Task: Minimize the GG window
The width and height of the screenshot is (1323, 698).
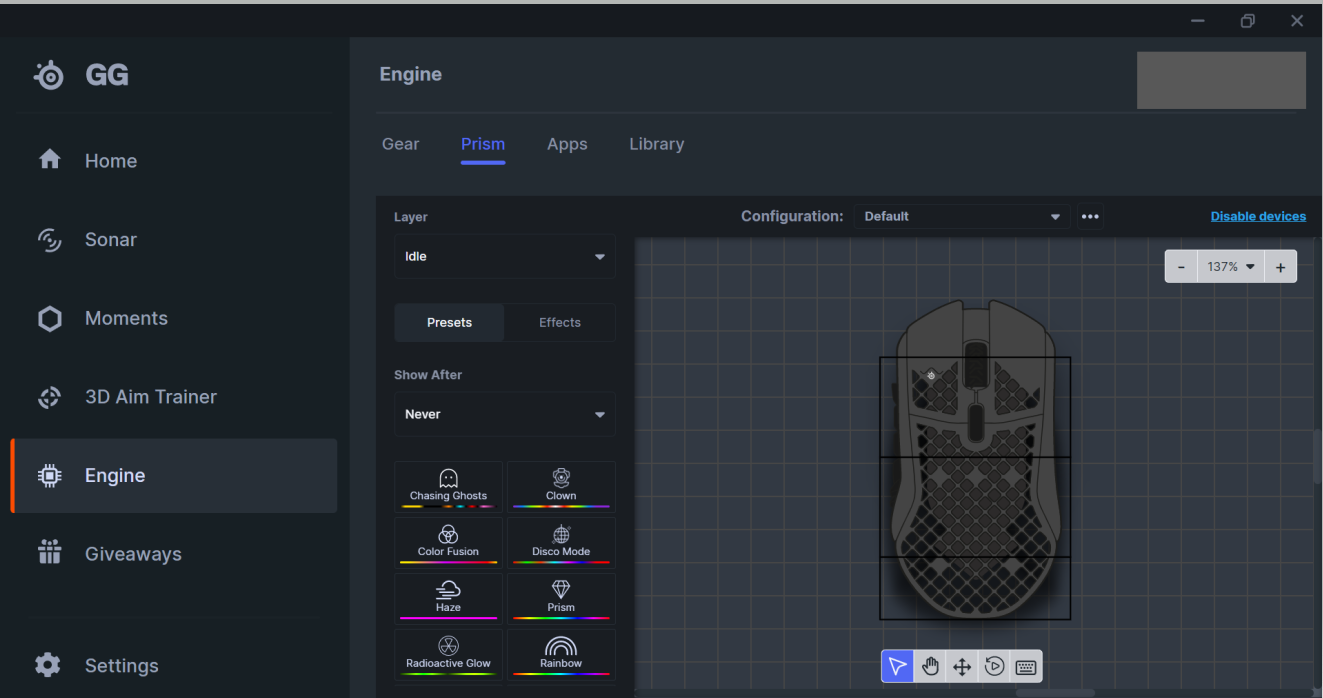Action: [x=1198, y=21]
